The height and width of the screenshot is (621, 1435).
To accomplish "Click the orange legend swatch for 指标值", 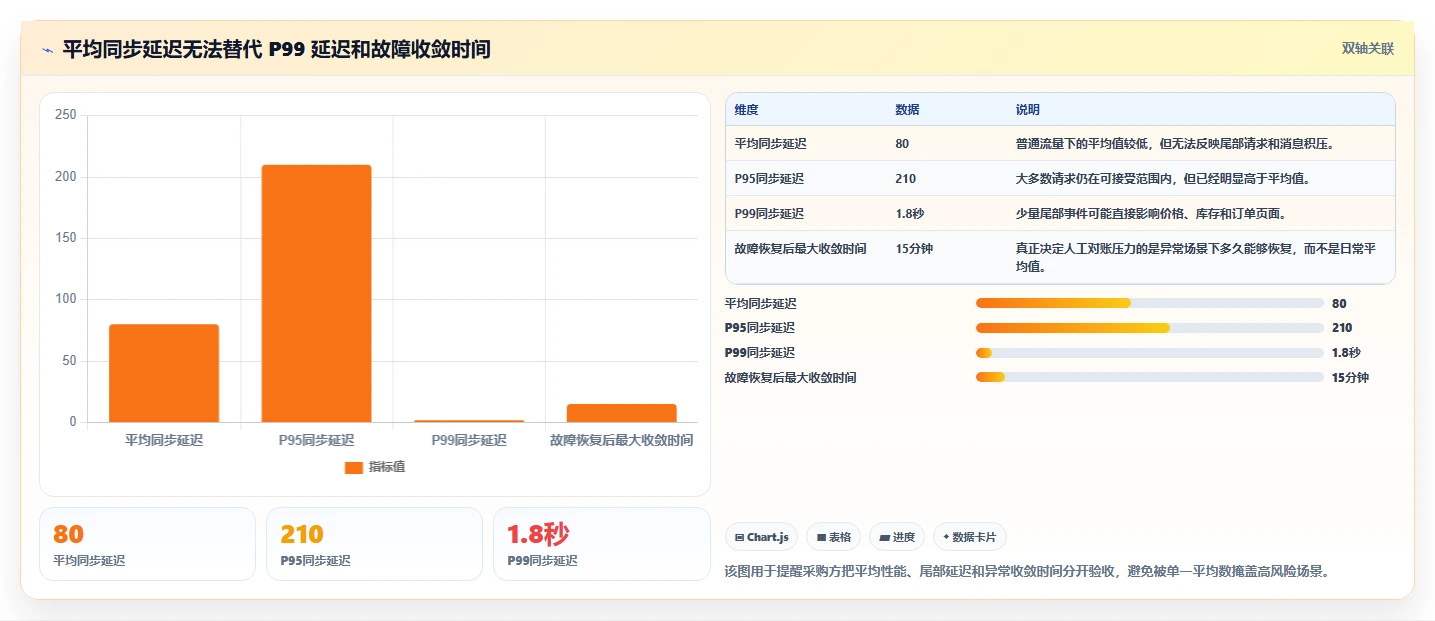I will click(x=354, y=467).
